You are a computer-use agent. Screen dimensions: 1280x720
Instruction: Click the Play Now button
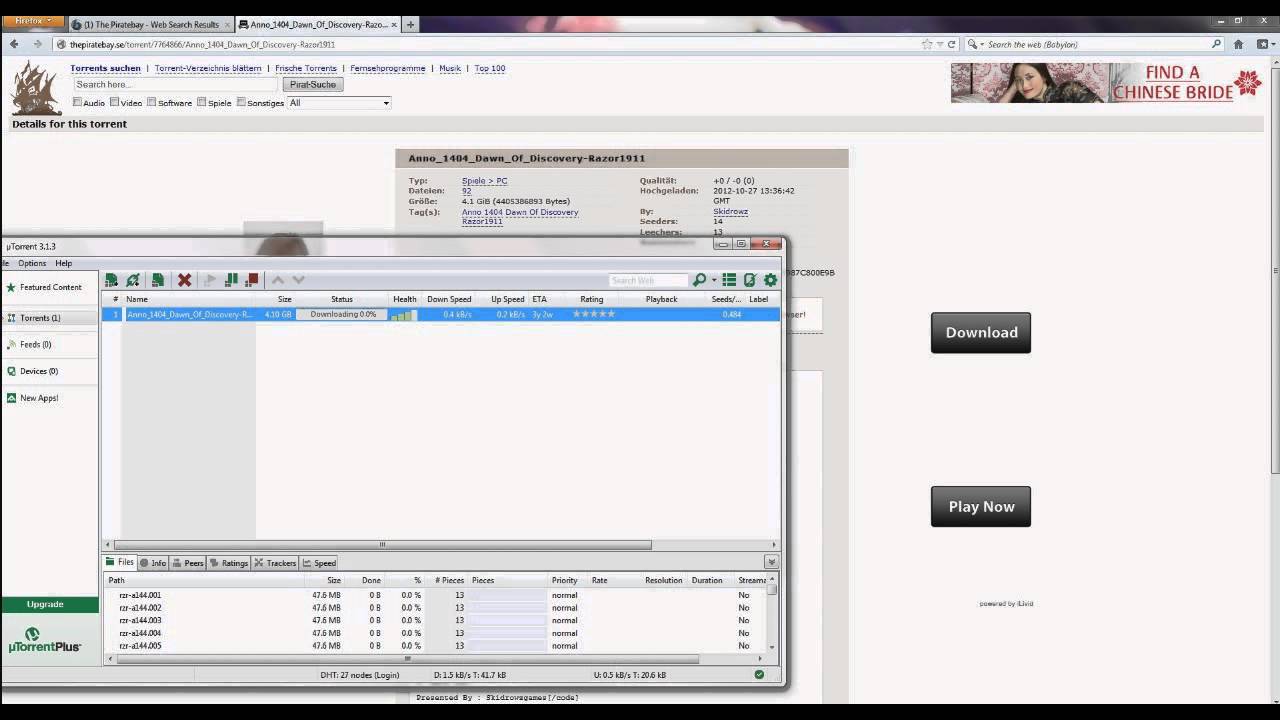(x=981, y=506)
